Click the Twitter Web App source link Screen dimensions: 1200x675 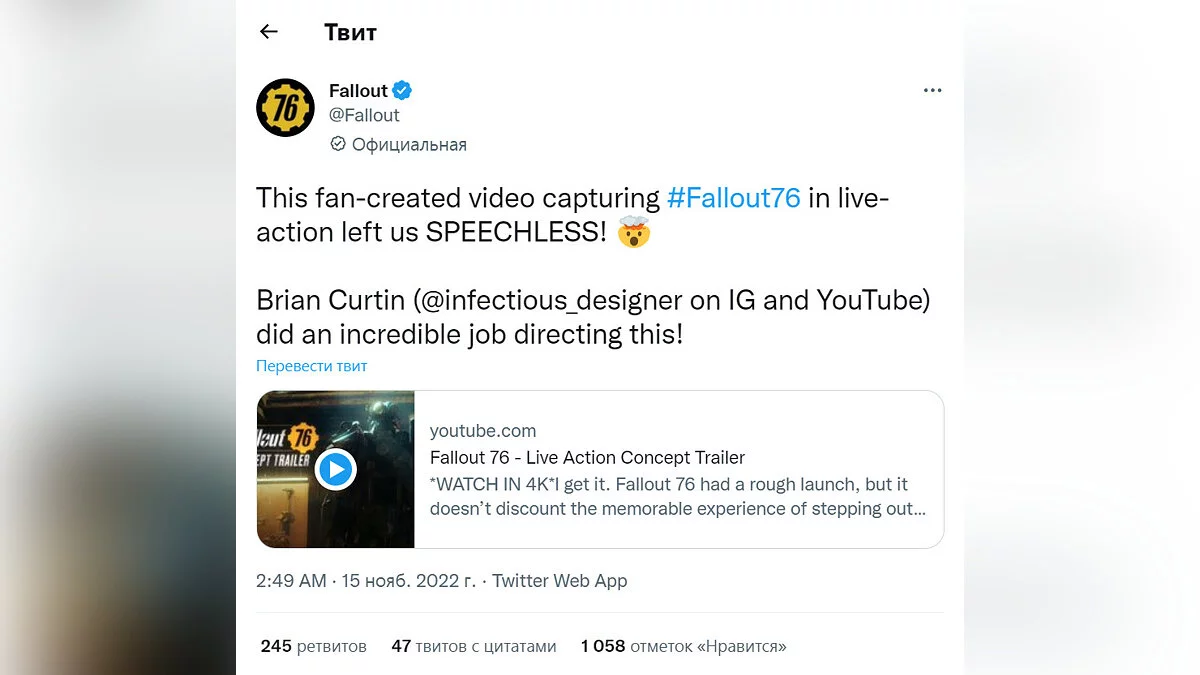(x=560, y=581)
